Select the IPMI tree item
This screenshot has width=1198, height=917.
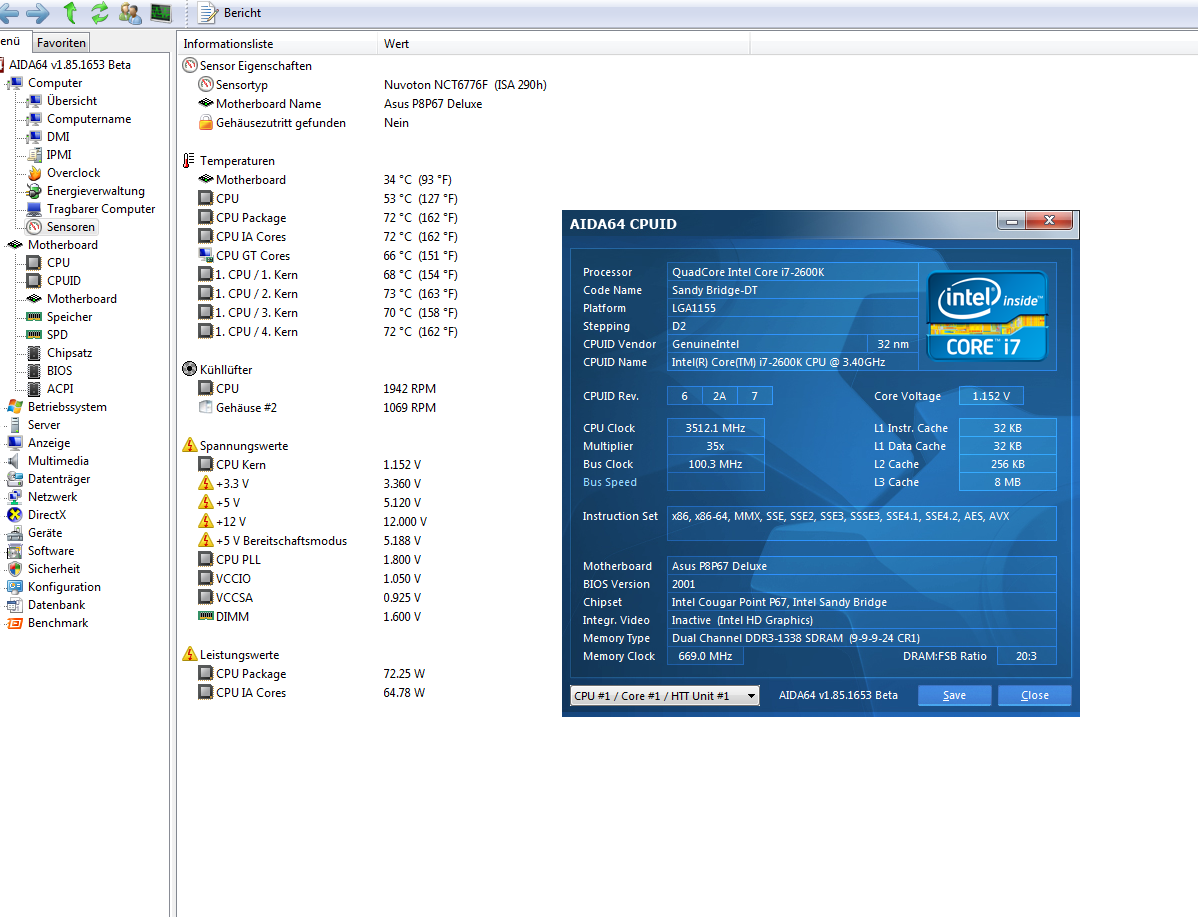click(59, 154)
